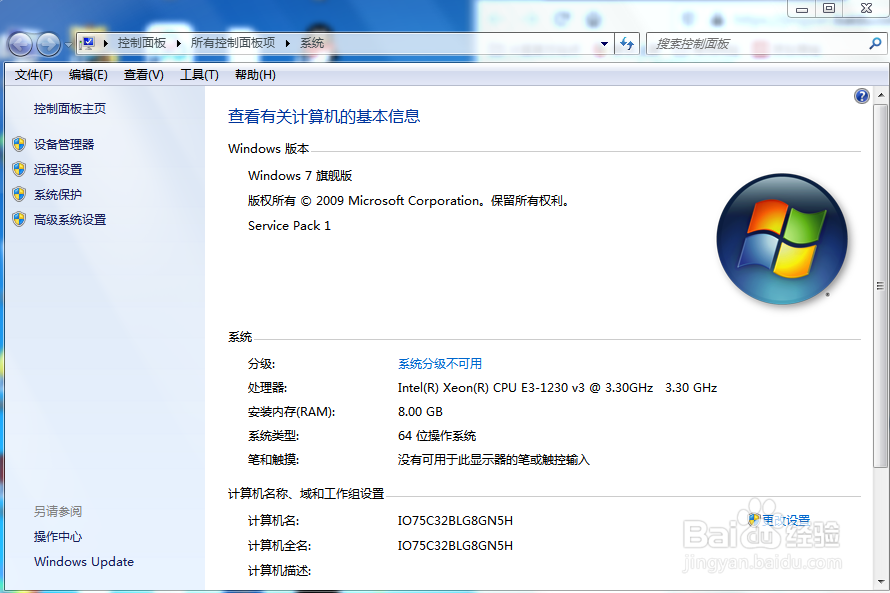The height and width of the screenshot is (593, 890).
Task: Click 系统分级不可用 rating link
Action: [440, 363]
